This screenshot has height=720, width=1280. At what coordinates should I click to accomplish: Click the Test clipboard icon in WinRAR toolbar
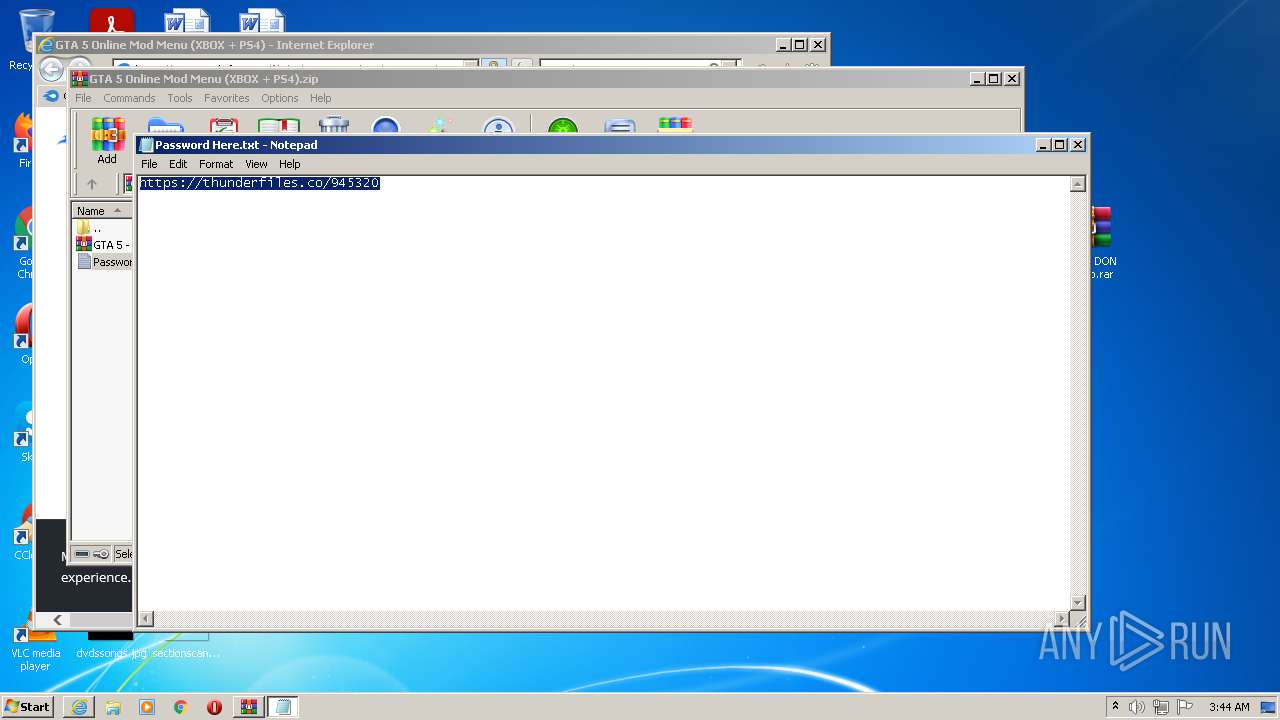(223, 126)
